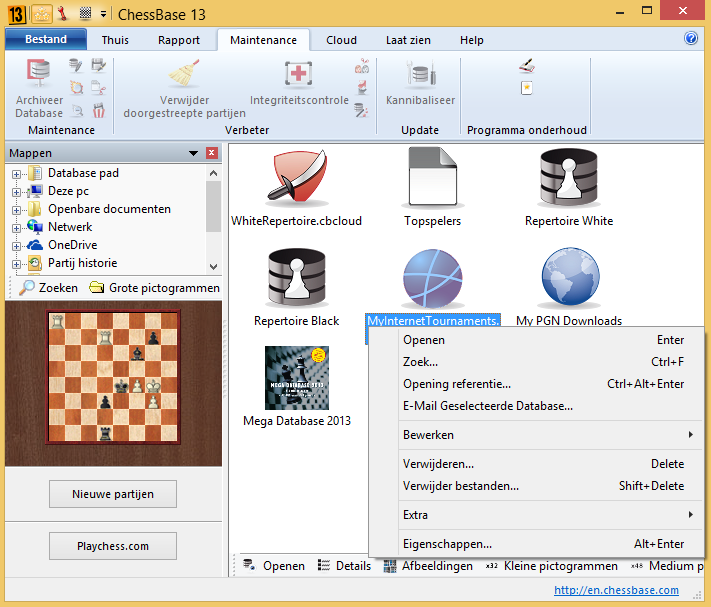Open the Extra submenu
The width and height of the screenshot is (711, 607).
[548, 515]
